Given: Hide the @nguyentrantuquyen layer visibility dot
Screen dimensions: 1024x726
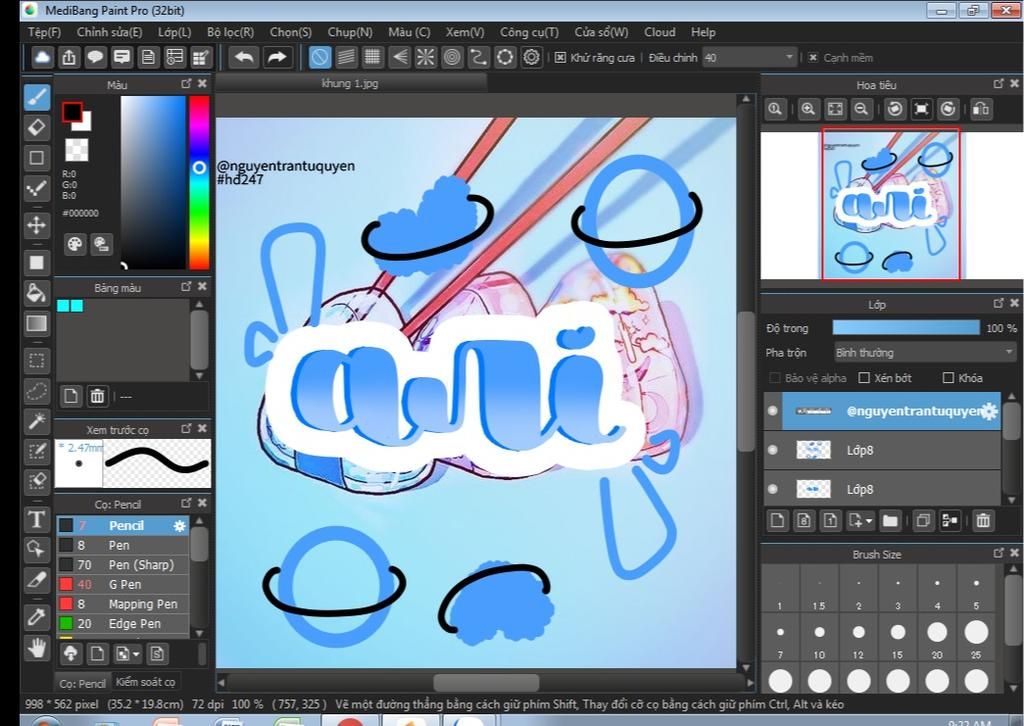Looking at the screenshot, I should (773, 411).
